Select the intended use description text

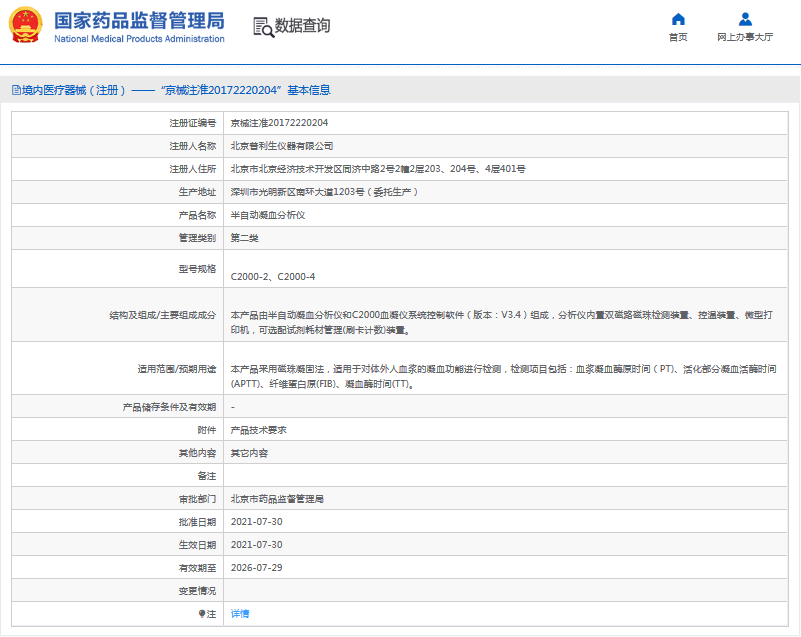(503, 376)
